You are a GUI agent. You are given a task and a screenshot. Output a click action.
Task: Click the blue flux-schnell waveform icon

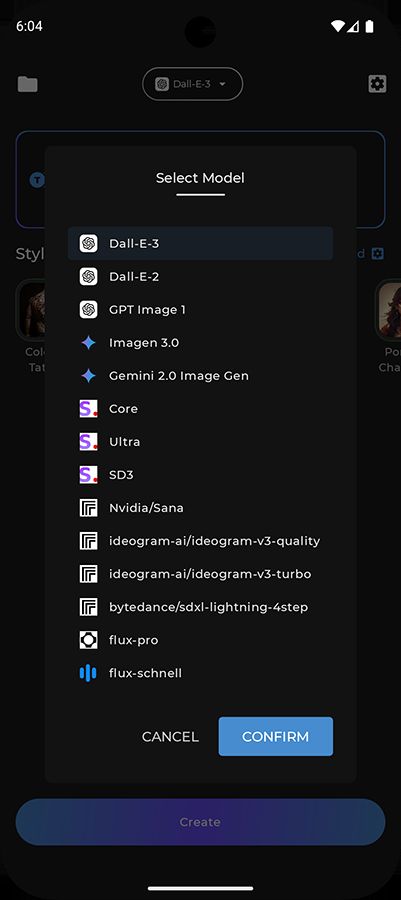coord(88,673)
